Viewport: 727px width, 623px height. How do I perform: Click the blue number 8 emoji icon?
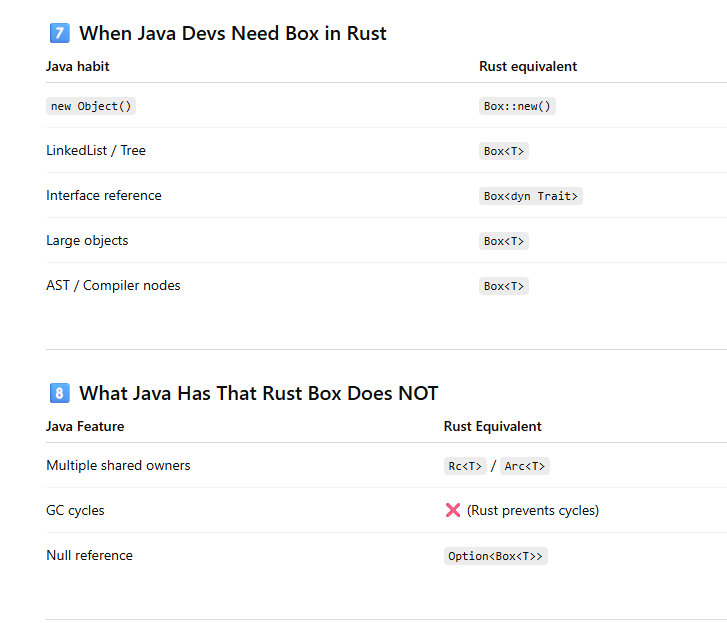pos(59,393)
